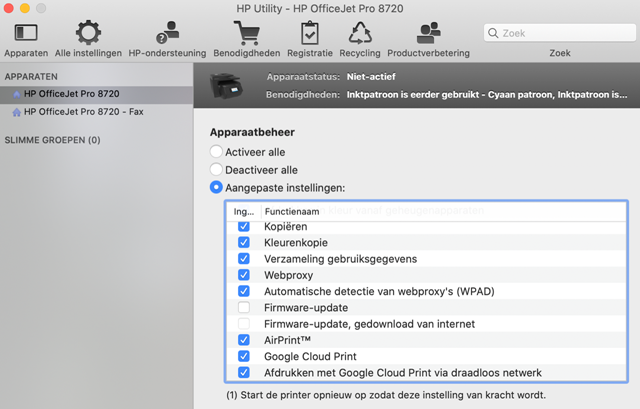
Task: Click the Webproxy row label
Action: pyautogui.click(x=289, y=276)
